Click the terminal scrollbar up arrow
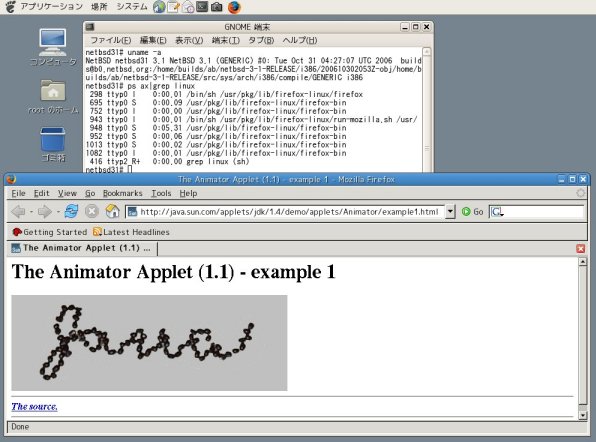 click(427, 52)
